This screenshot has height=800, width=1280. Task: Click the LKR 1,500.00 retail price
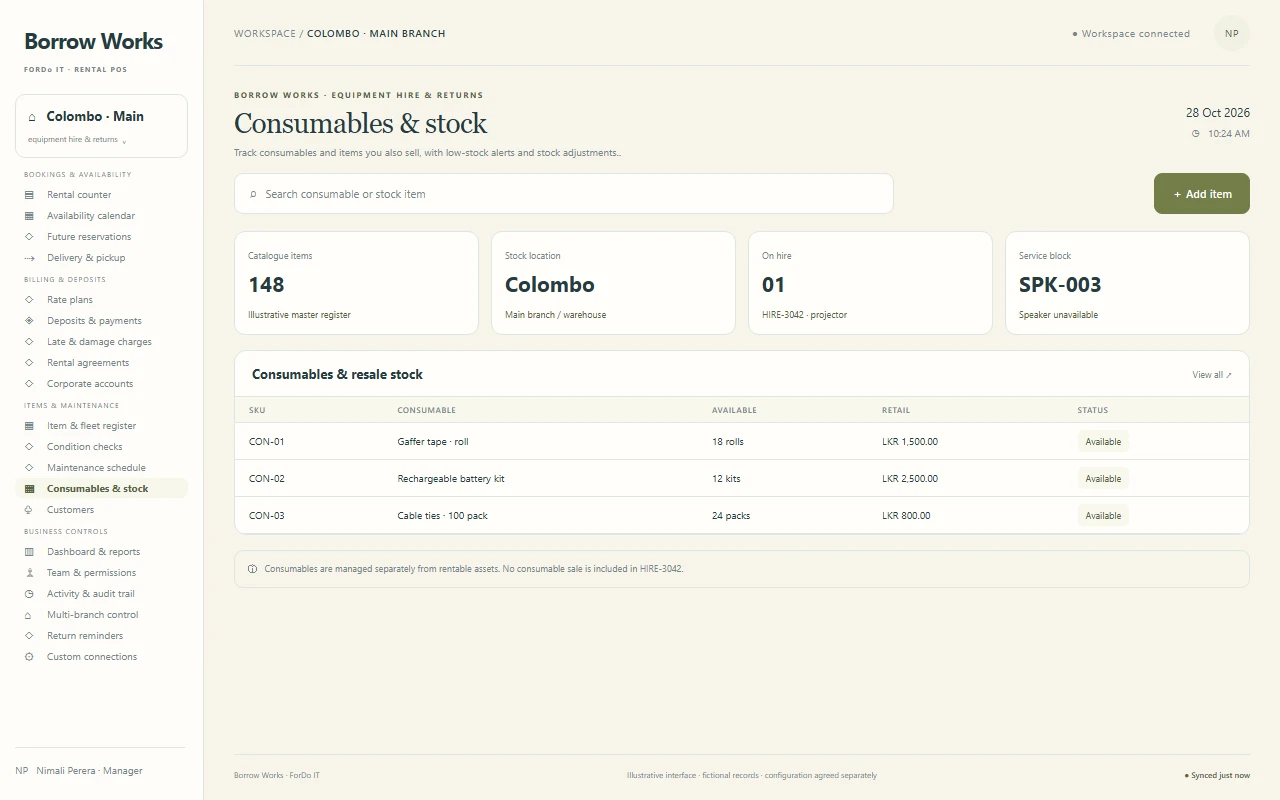(910, 442)
